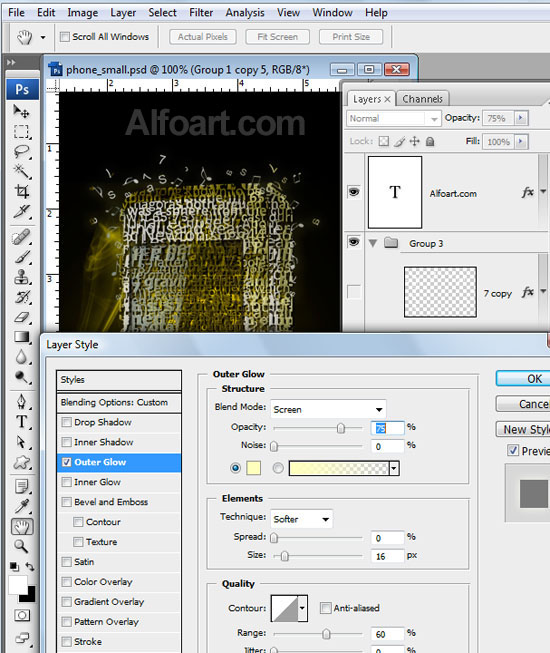550x653 pixels.
Task: Lock transparent pixels icon in Layers panel
Action: coord(384,142)
